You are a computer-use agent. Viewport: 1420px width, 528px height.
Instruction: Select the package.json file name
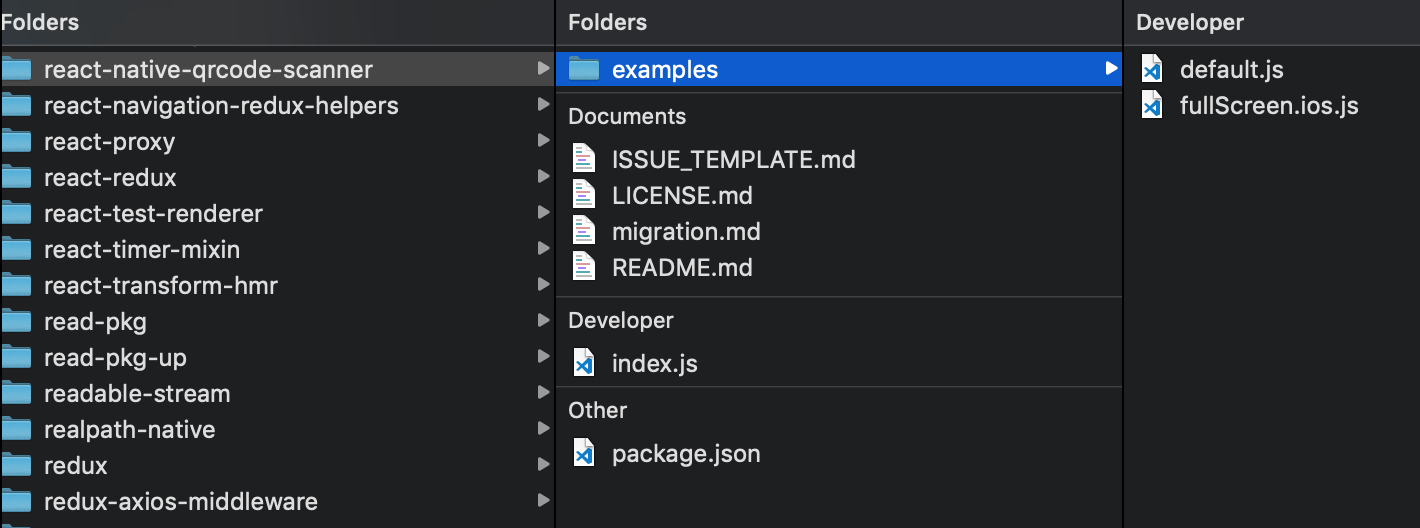(x=686, y=454)
